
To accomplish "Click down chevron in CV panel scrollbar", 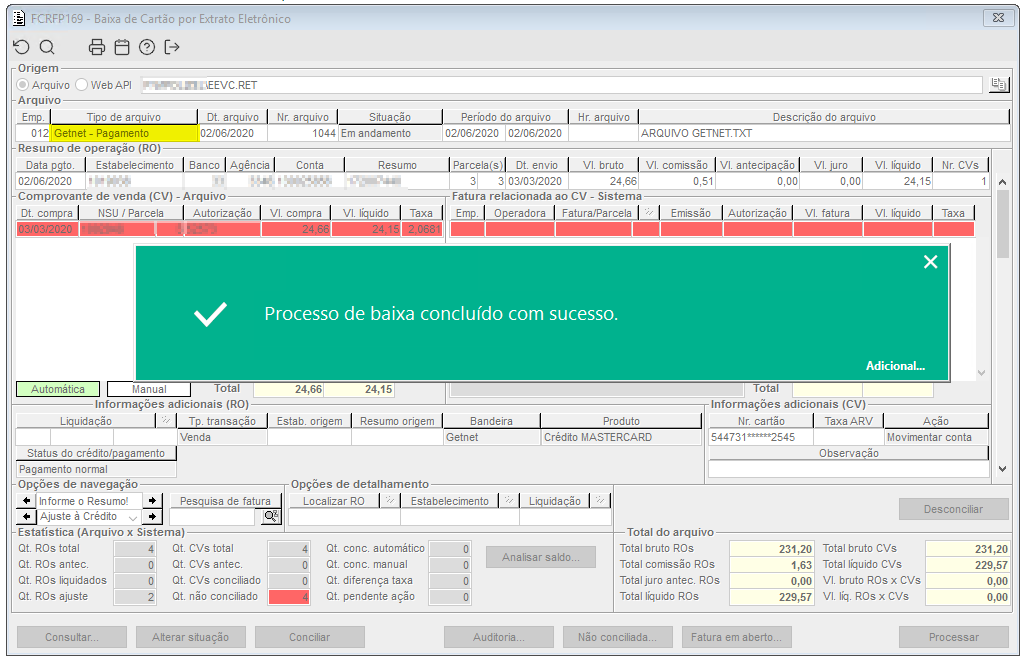I will [981, 373].
